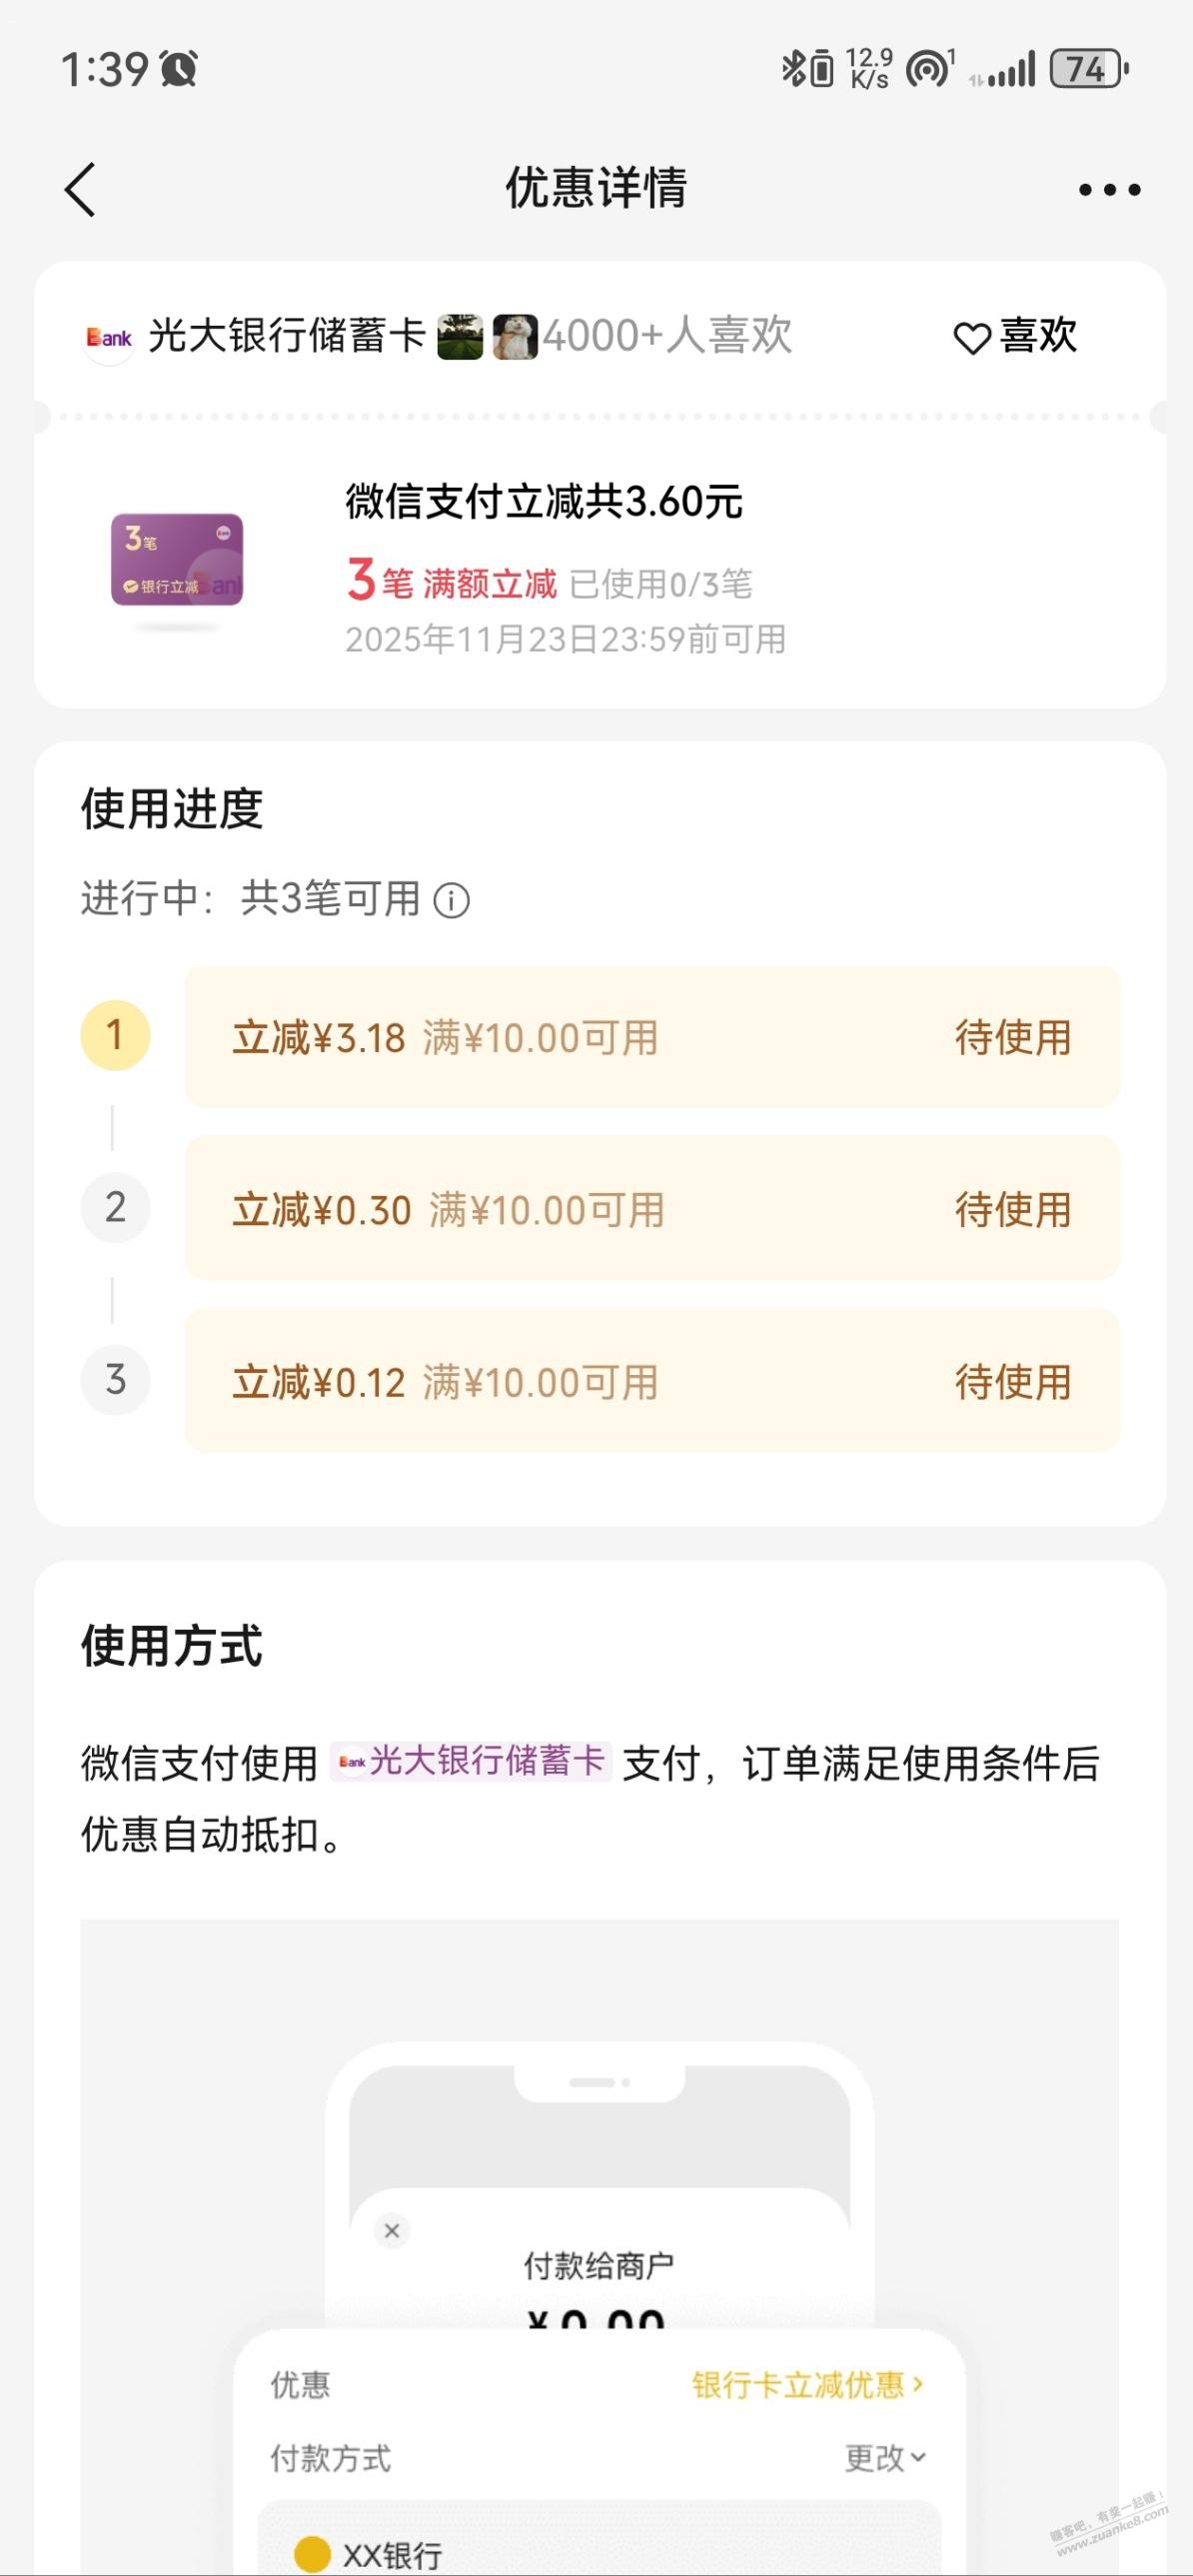Tap 4000+人喜欢 likes count text
1193x2576 pixels.
click(x=667, y=337)
